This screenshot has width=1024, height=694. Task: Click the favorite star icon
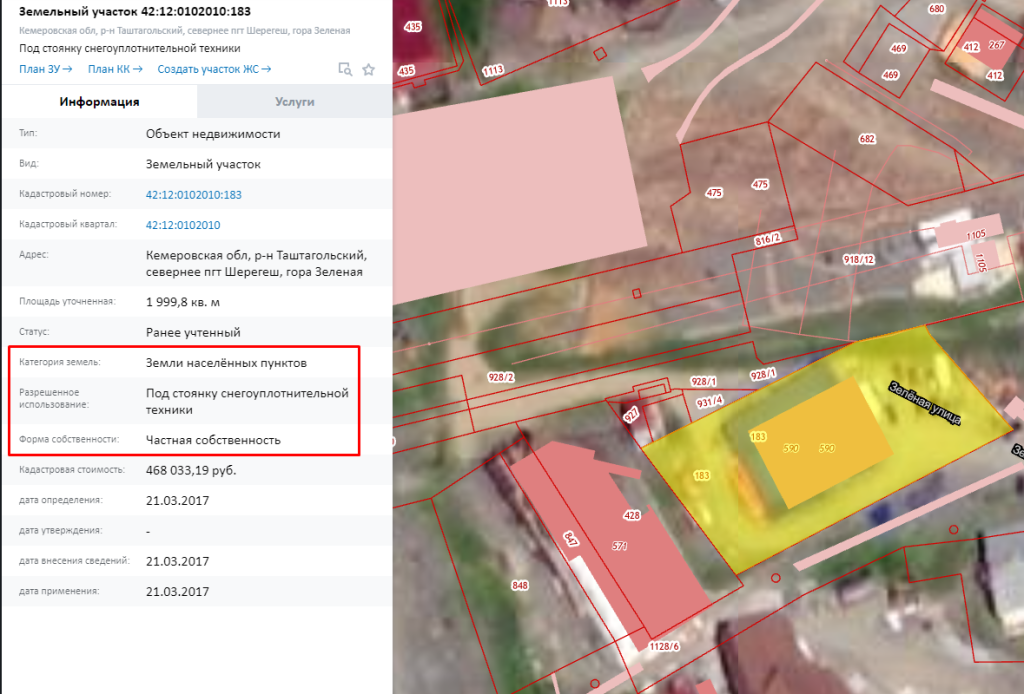pyautogui.click(x=368, y=69)
